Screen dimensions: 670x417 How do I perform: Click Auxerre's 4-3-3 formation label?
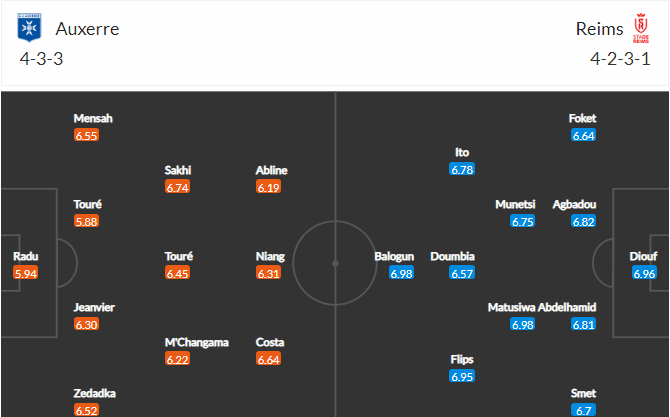[x=41, y=59]
